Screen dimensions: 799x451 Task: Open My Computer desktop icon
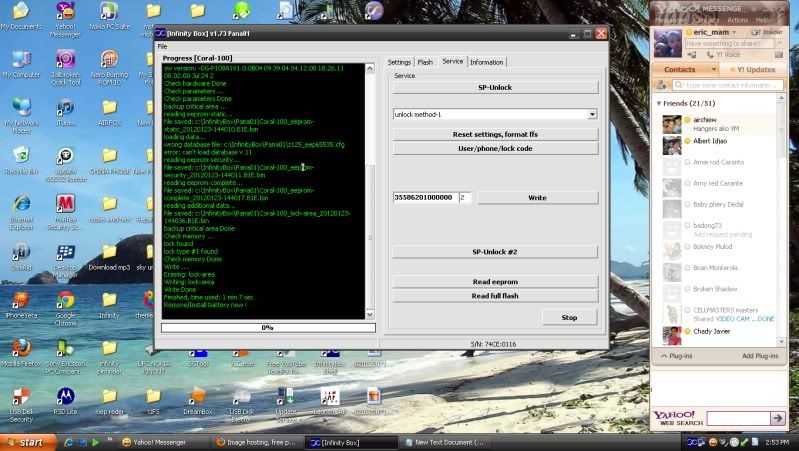21,64
